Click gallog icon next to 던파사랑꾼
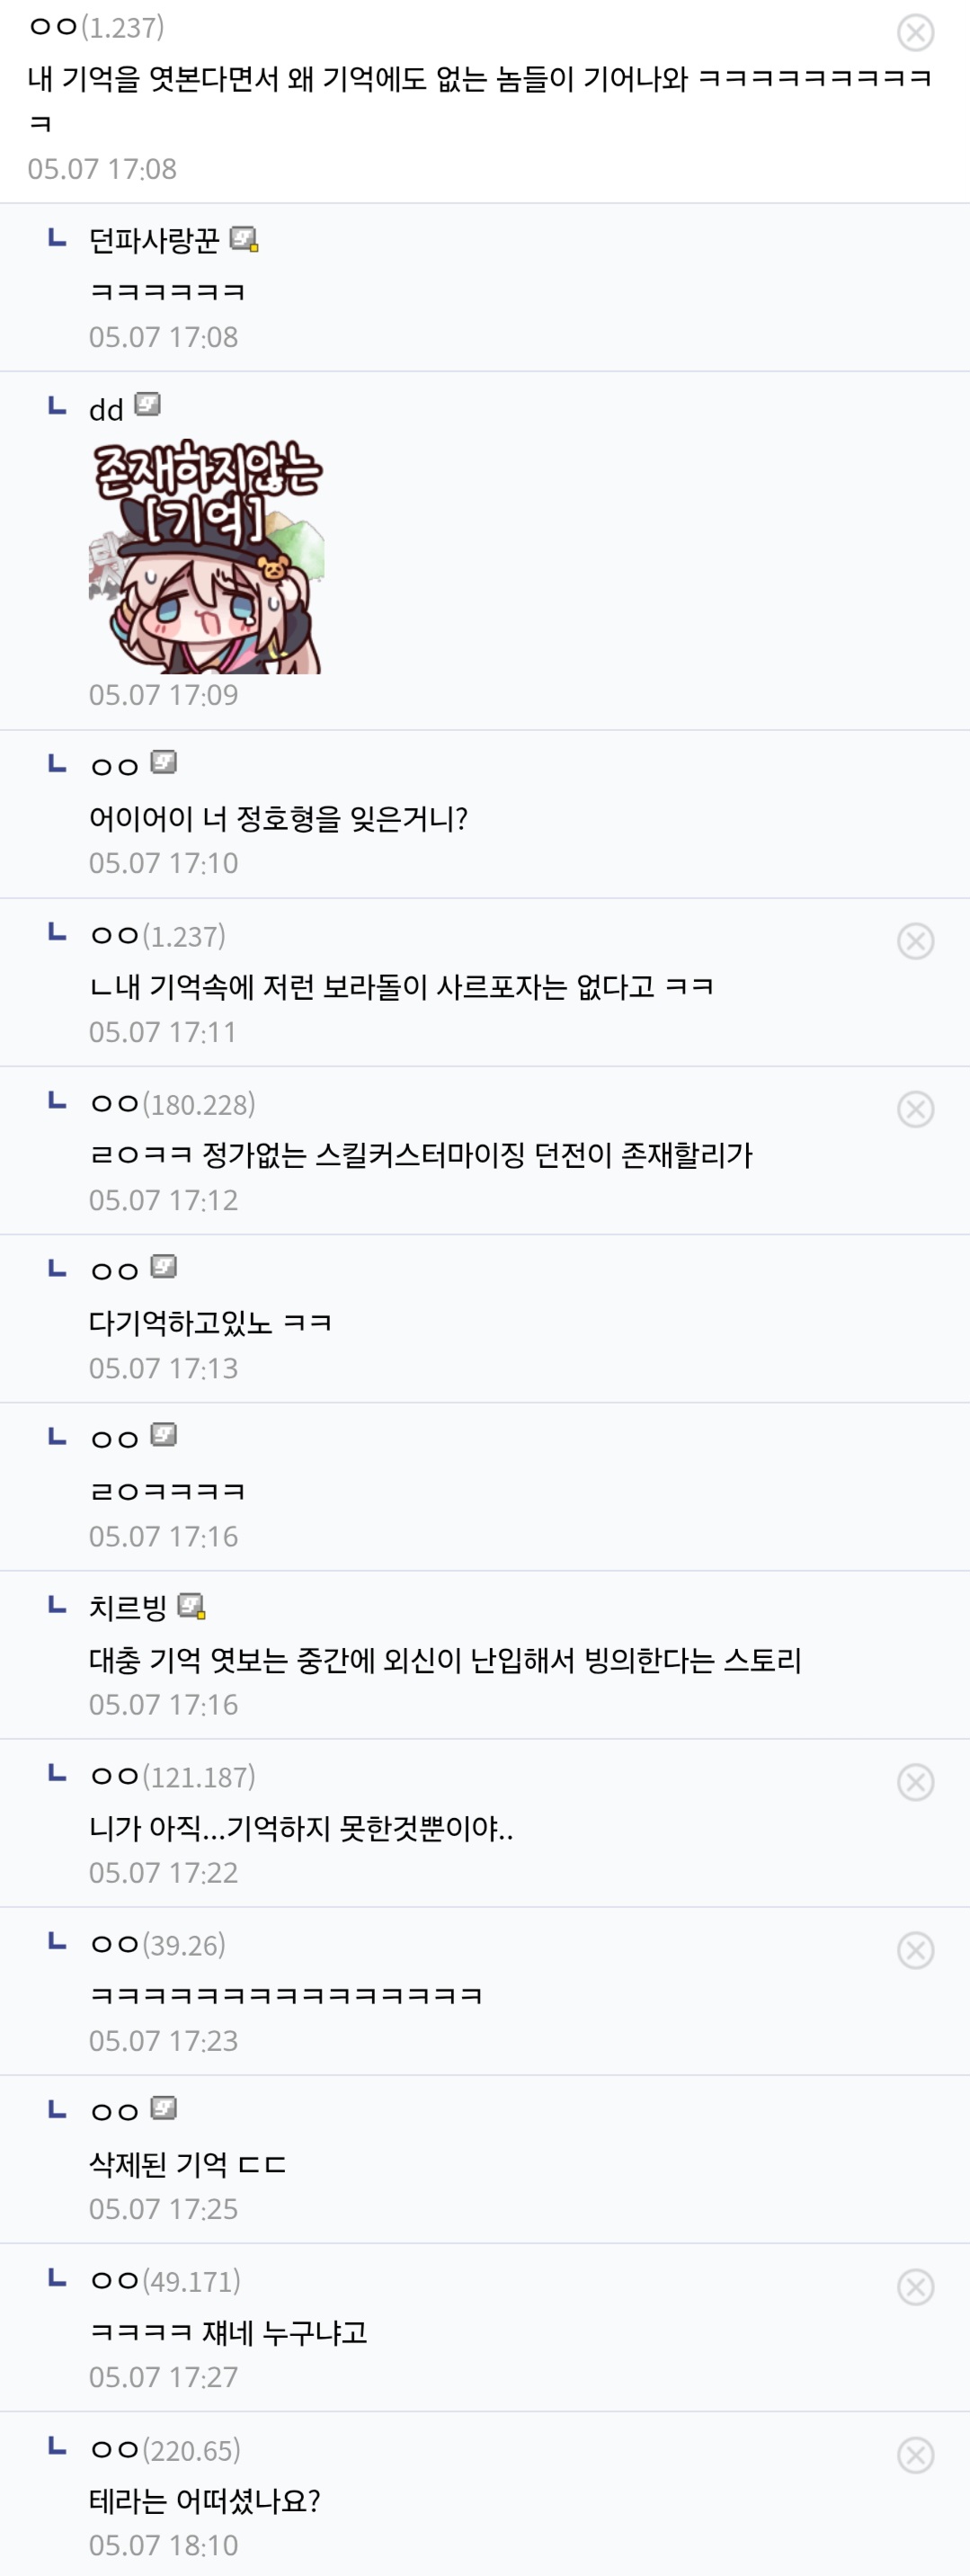Image resolution: width=970 pixels, height=2576 pixels. pos(244,239)
